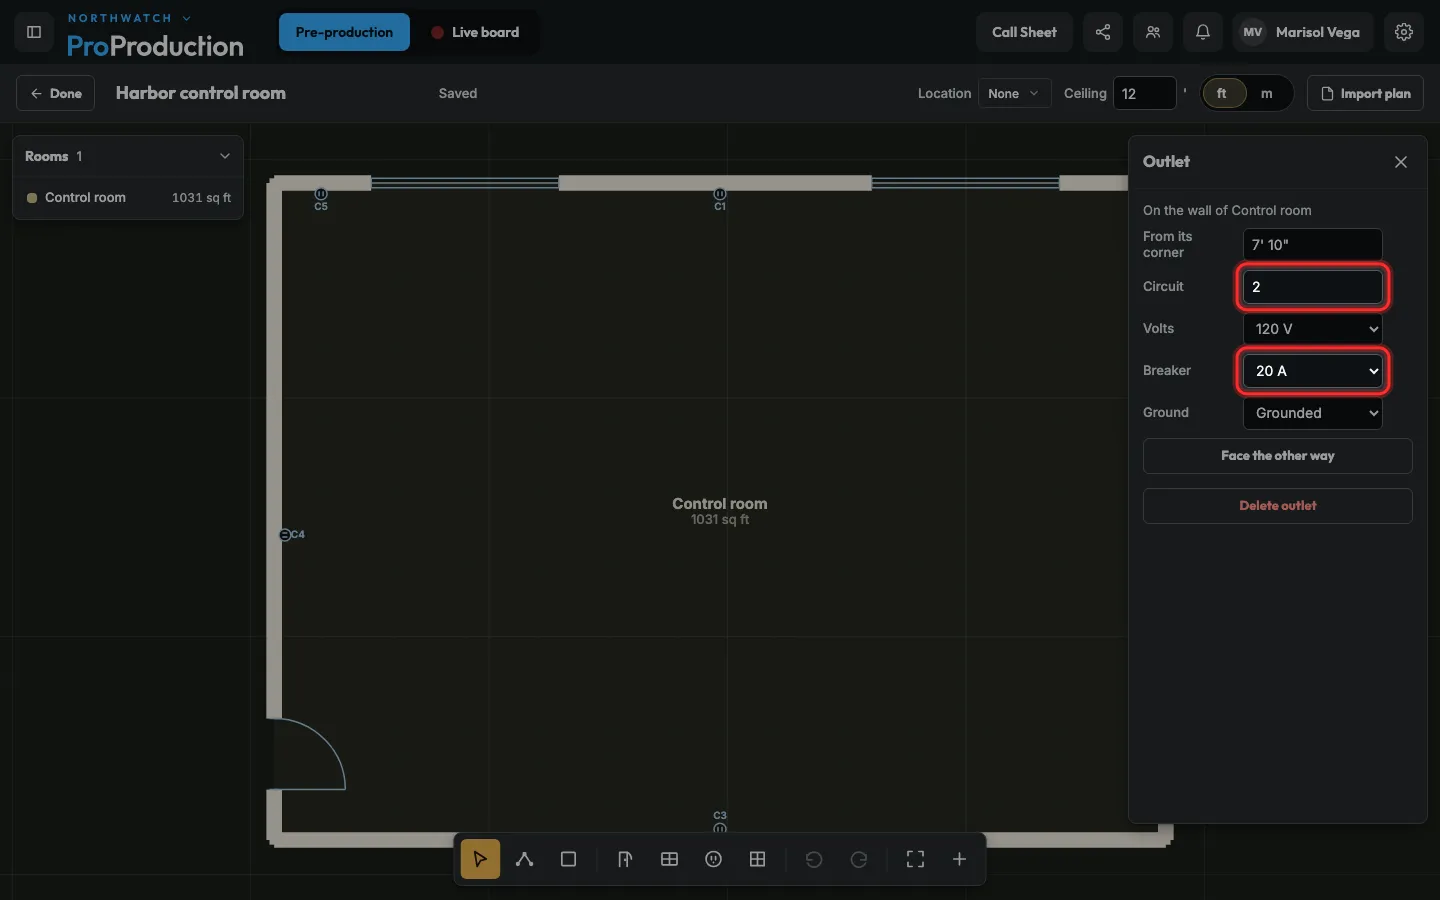Open the Location None dropdown
1440x900 pixels.
[x=1014, y=93]
